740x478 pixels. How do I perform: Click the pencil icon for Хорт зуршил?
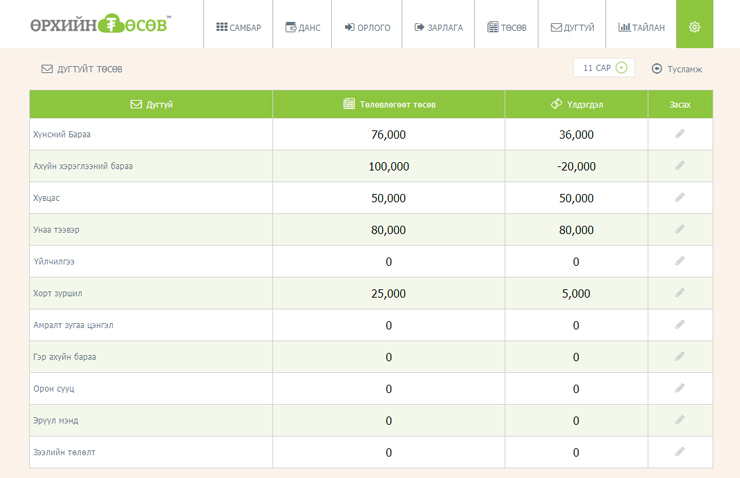[x=680, y=293]
